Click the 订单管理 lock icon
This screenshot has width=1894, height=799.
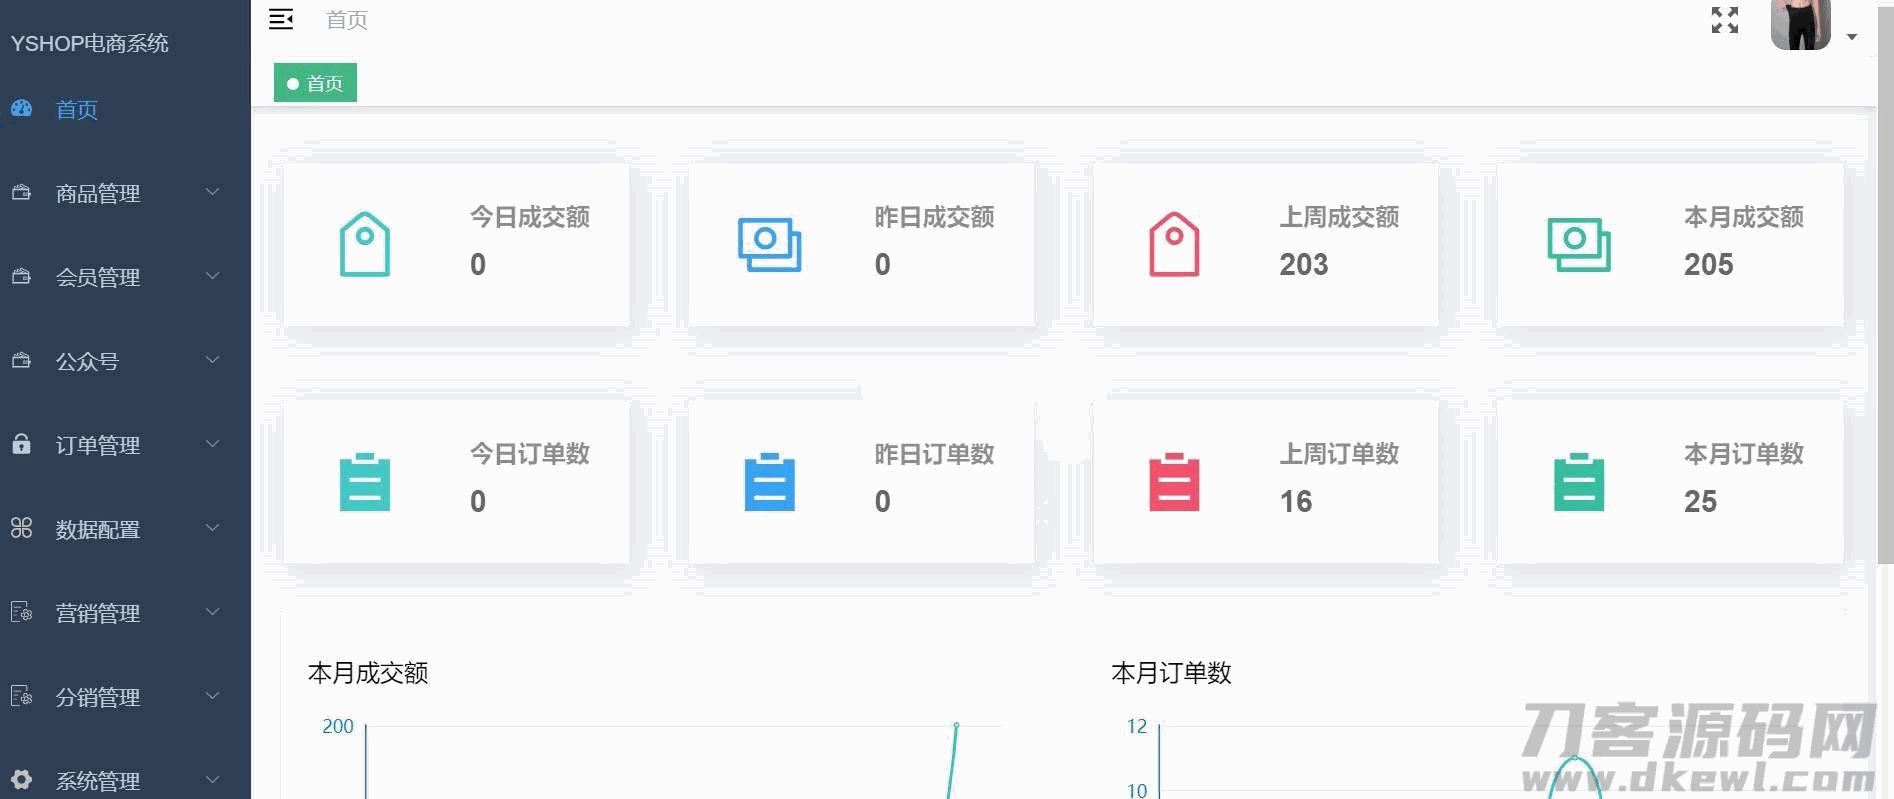[21, 444]
